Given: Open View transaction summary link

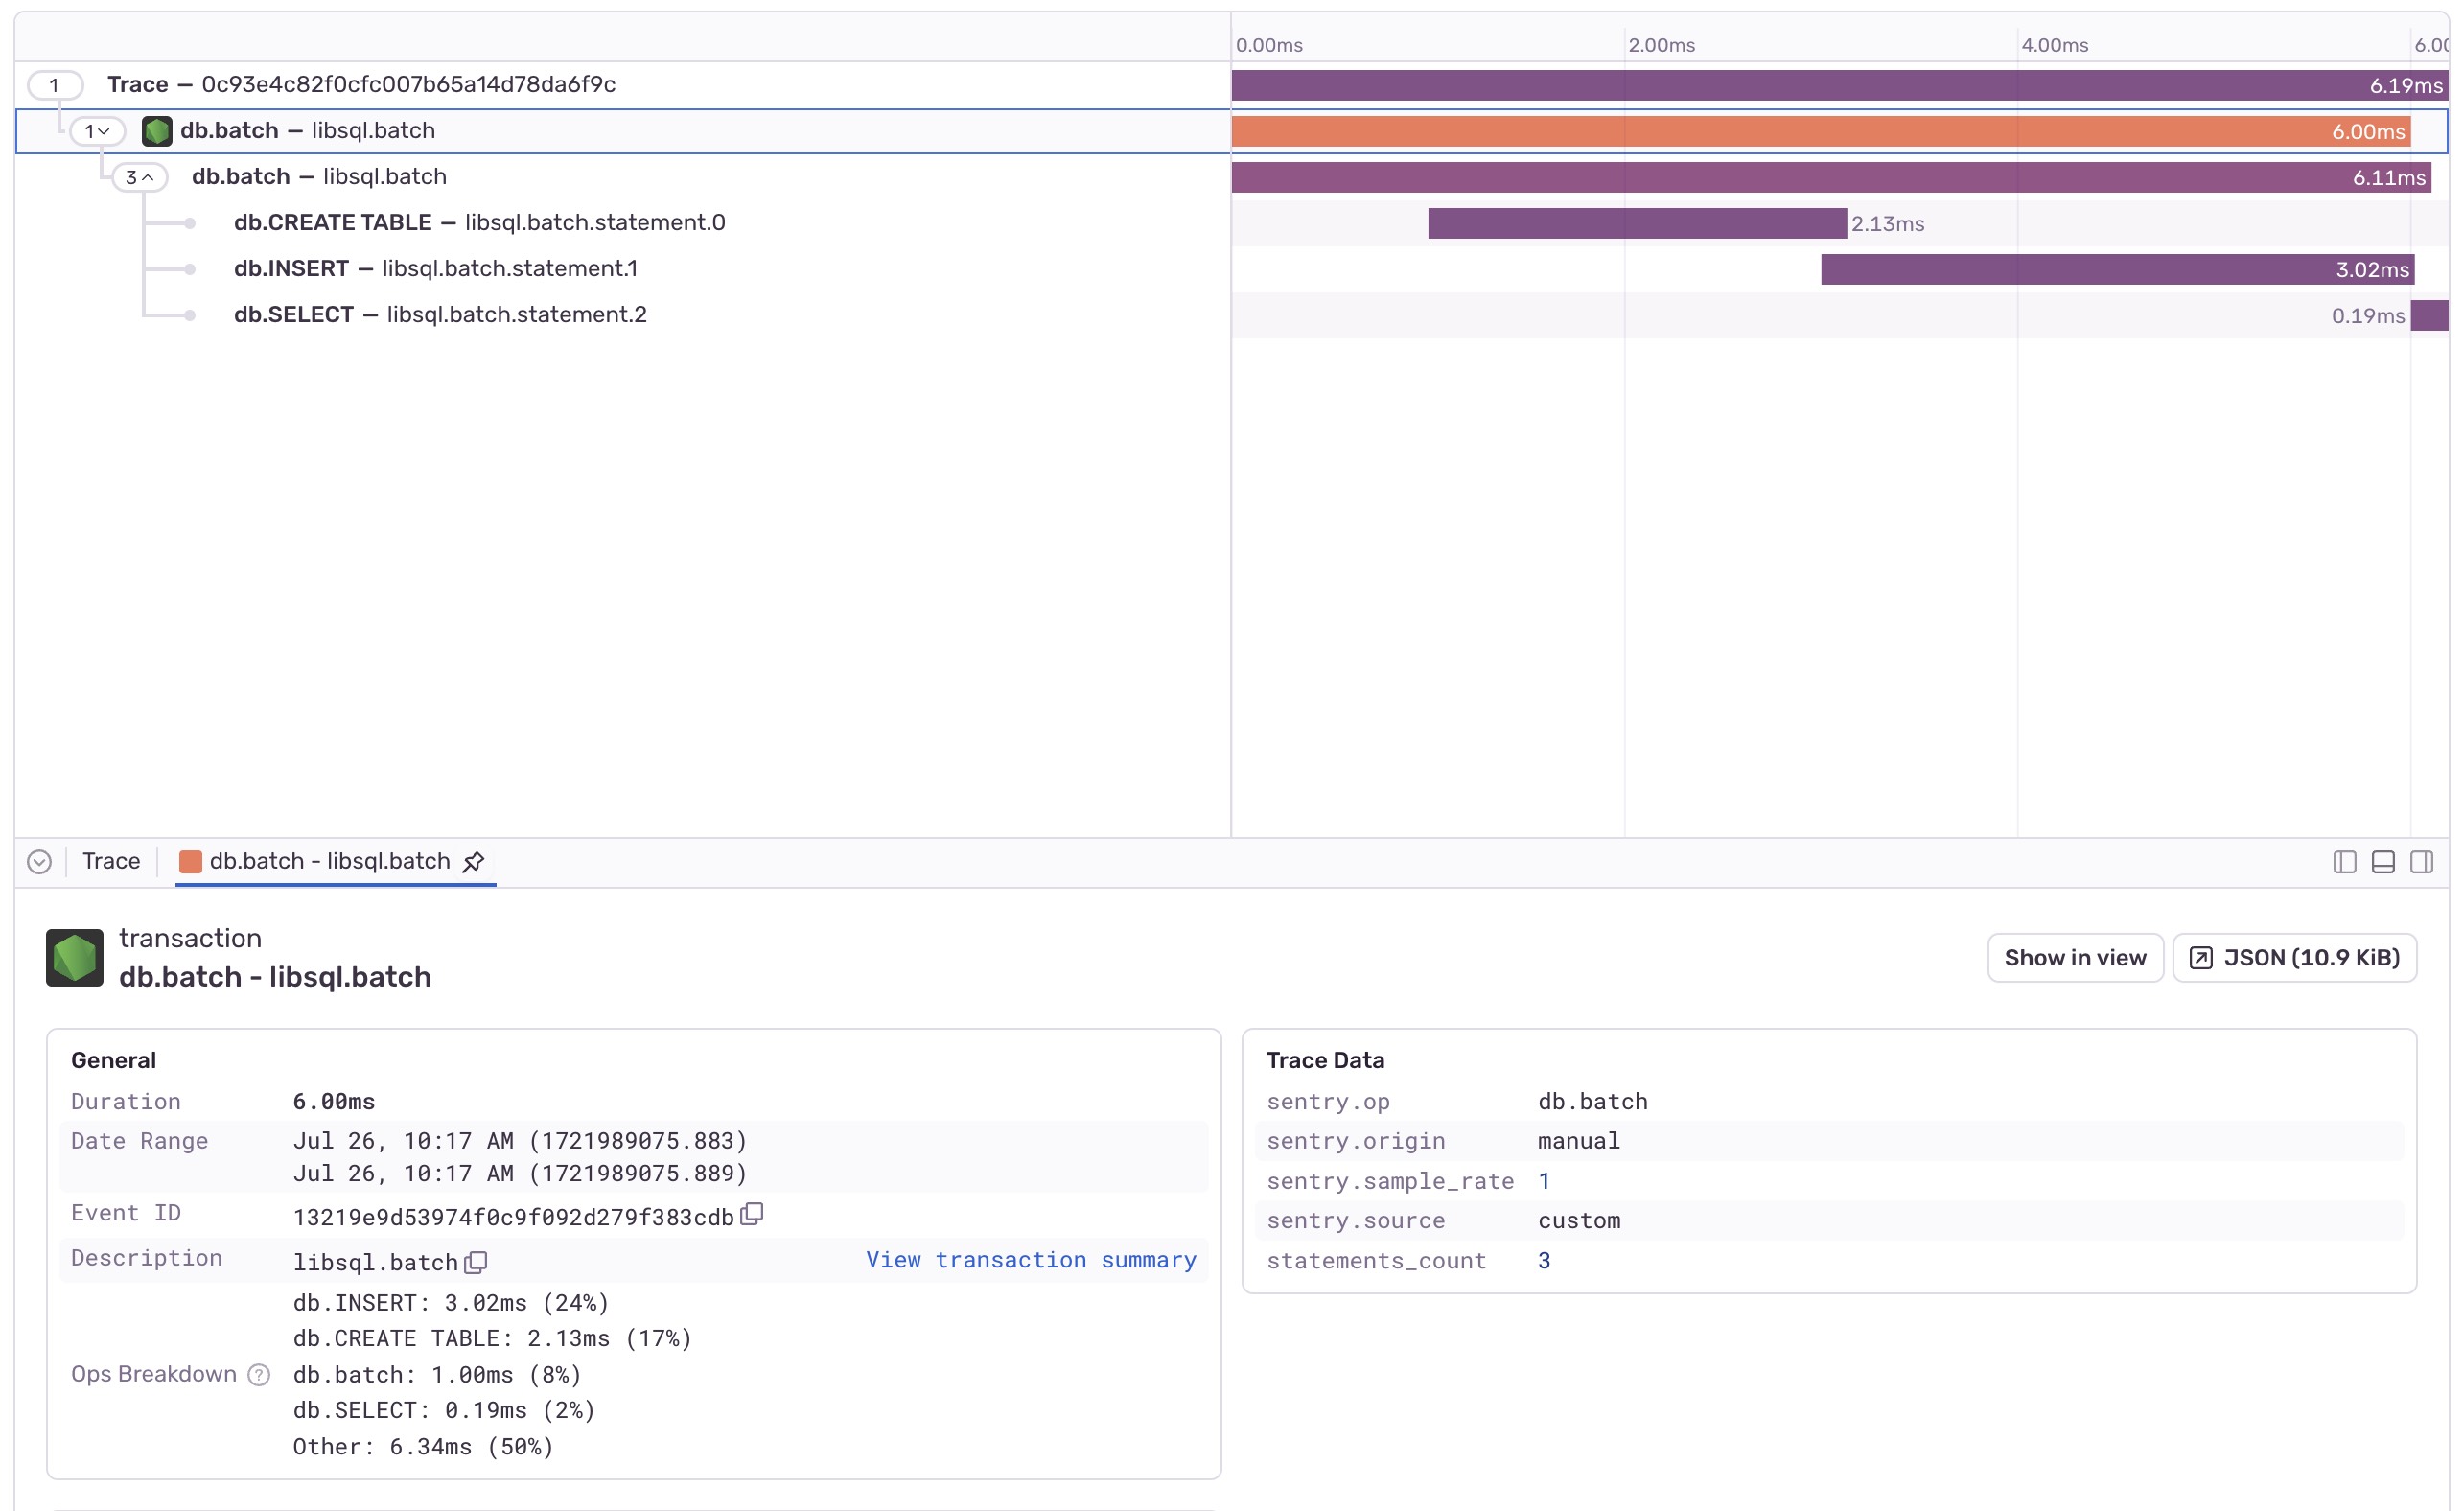Looking at the screenshot, I should (x=1030, y=1260).
